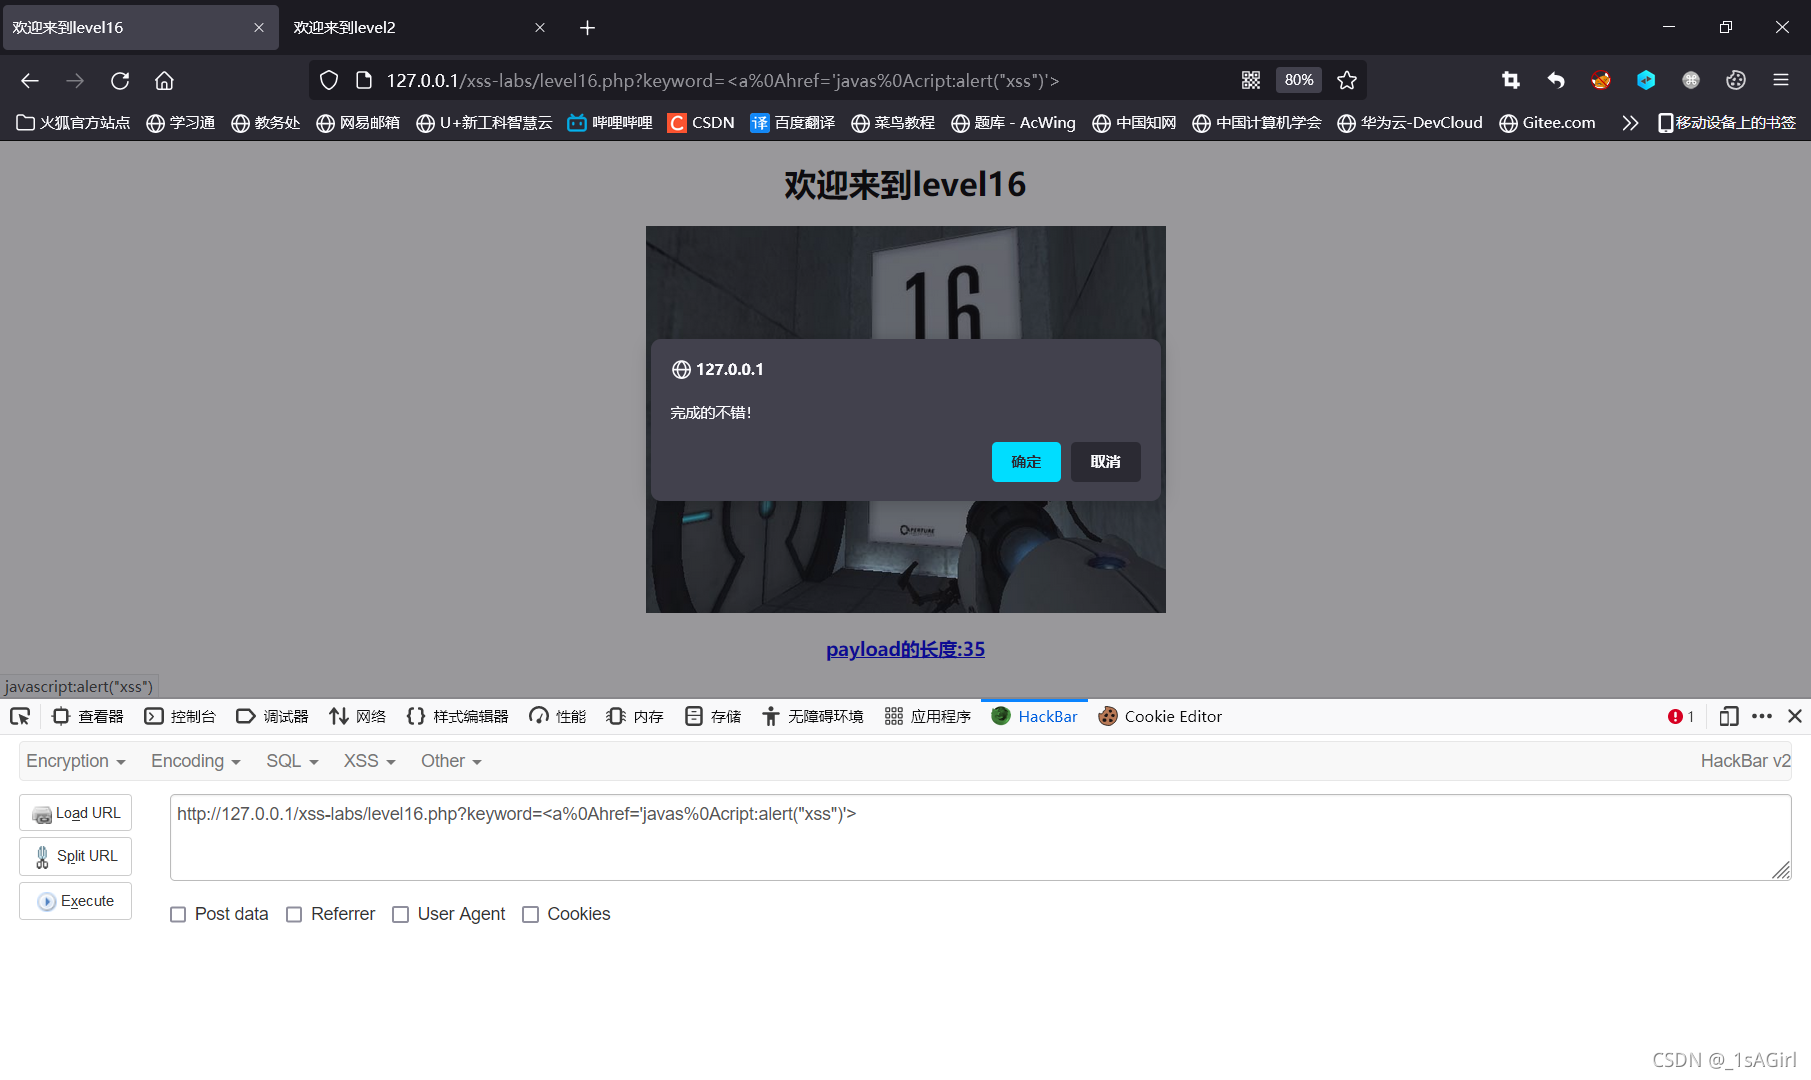
Task: Enable the Referrer checkbox
Action: click(x=294, y=914)
